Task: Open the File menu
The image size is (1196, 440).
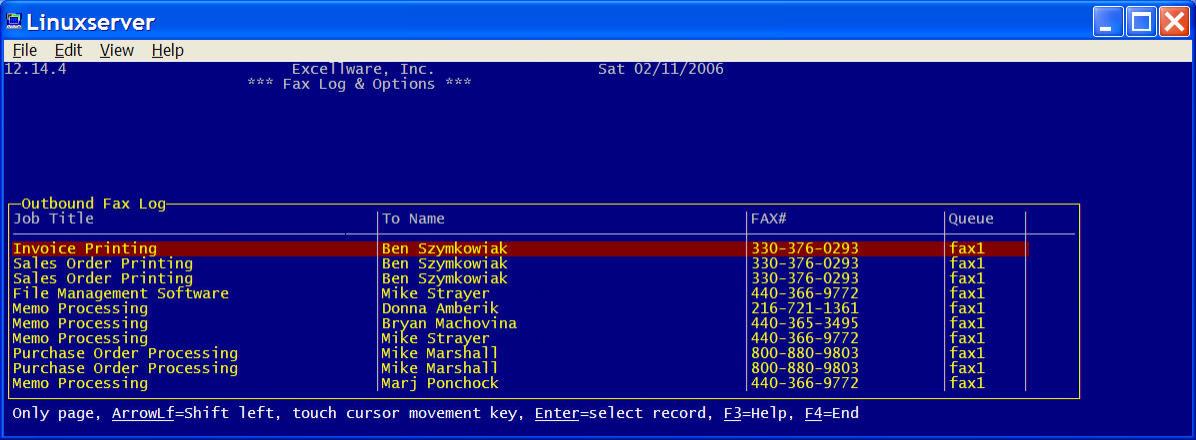Action: tap(24, 50)
